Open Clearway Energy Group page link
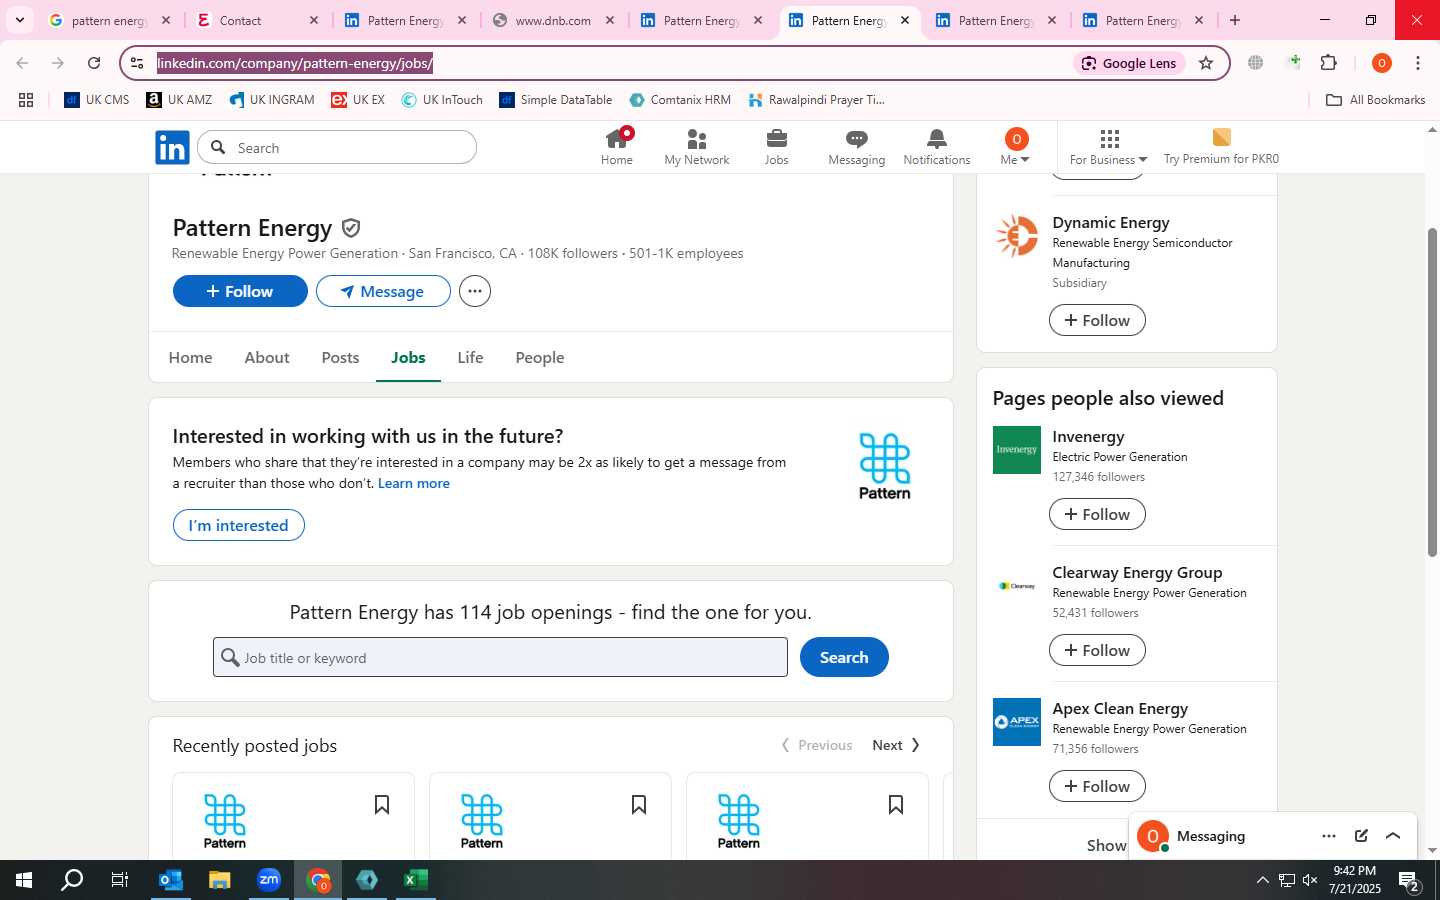1440x900 pixels. (x=1137, y=572)
